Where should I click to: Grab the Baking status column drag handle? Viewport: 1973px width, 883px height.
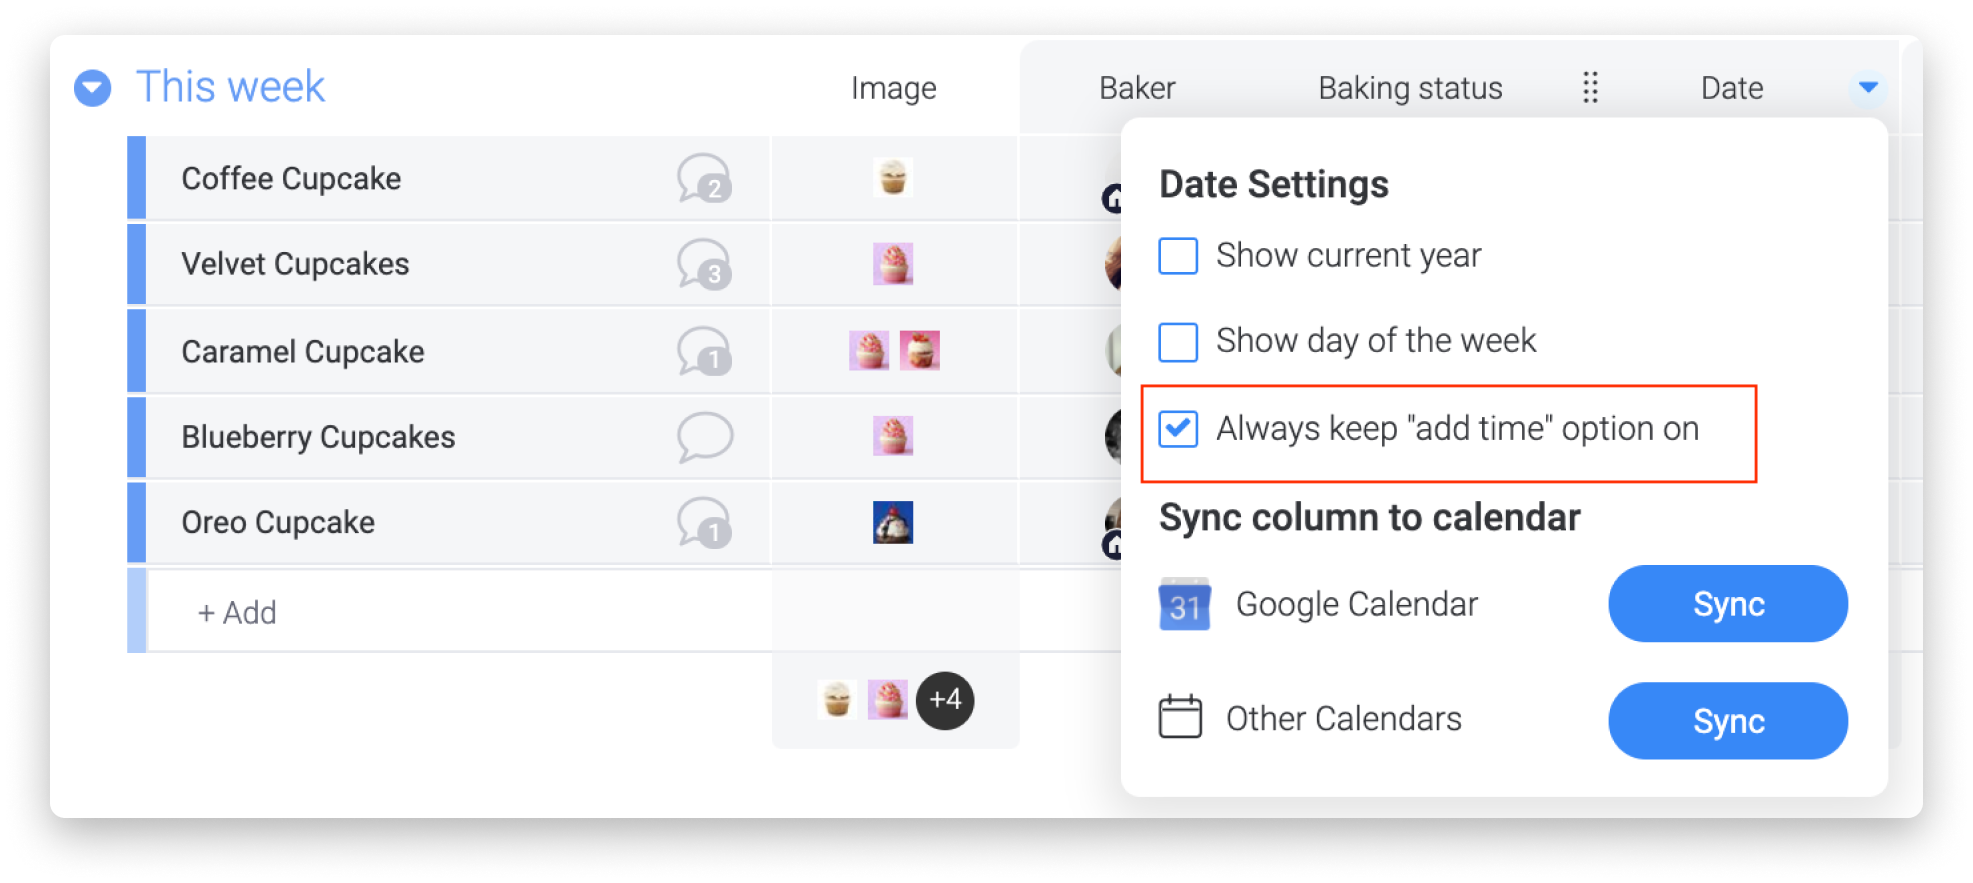click(x=1590, y=88)
